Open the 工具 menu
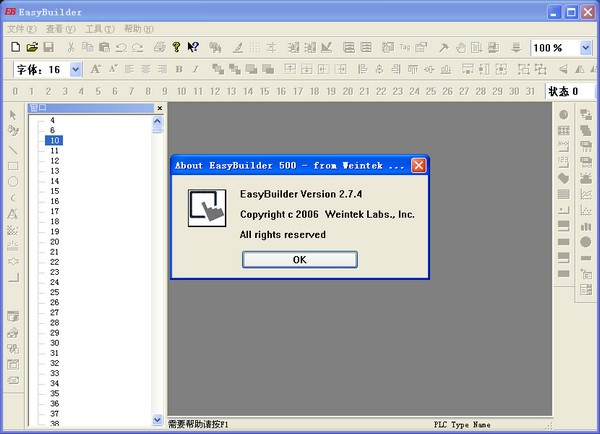The width and height of the screenshot is (600, 434). tap(101, 29)
